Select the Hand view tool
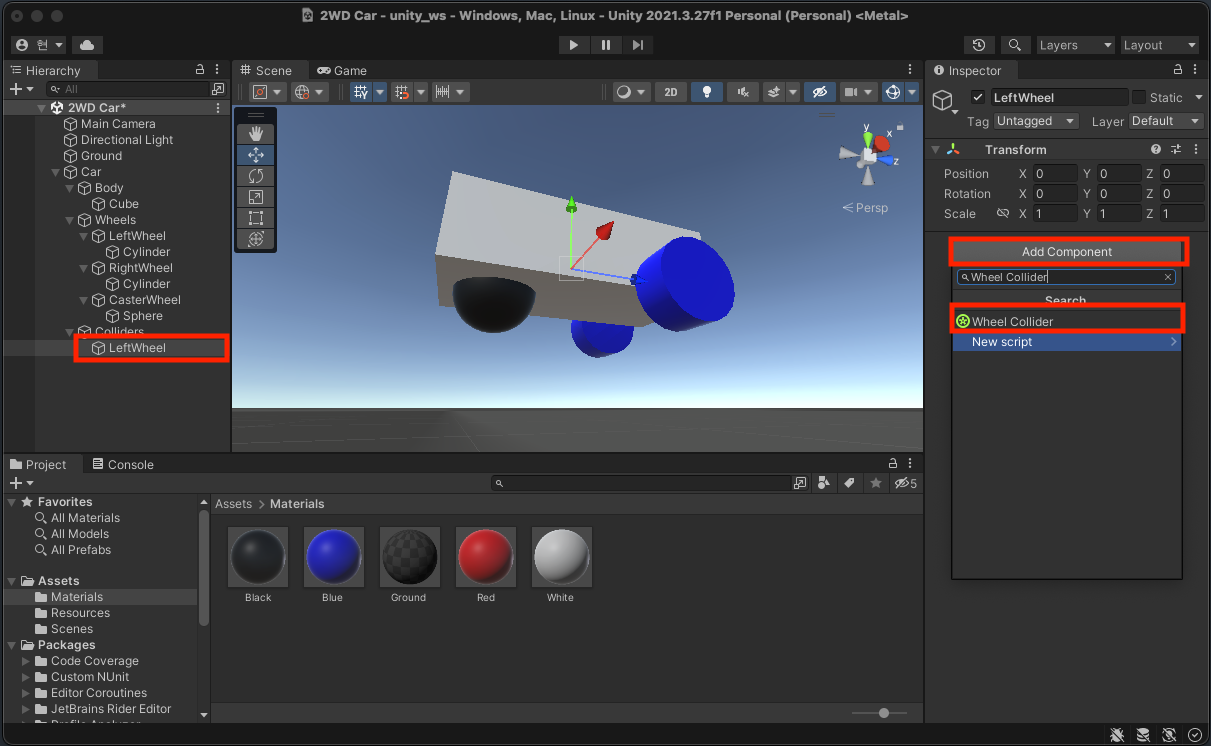 [255, 133]
